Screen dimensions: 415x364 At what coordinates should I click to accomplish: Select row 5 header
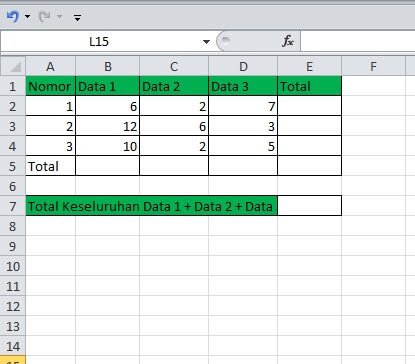click(x=13, y=166)
